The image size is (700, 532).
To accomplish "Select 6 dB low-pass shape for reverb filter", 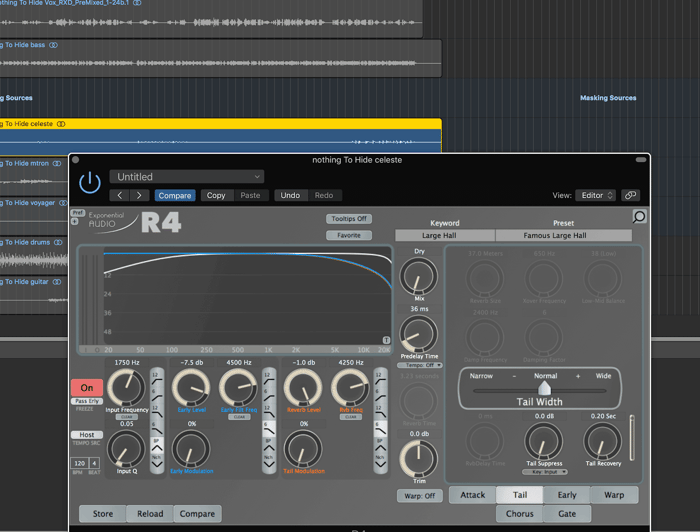I will [380, 428].
